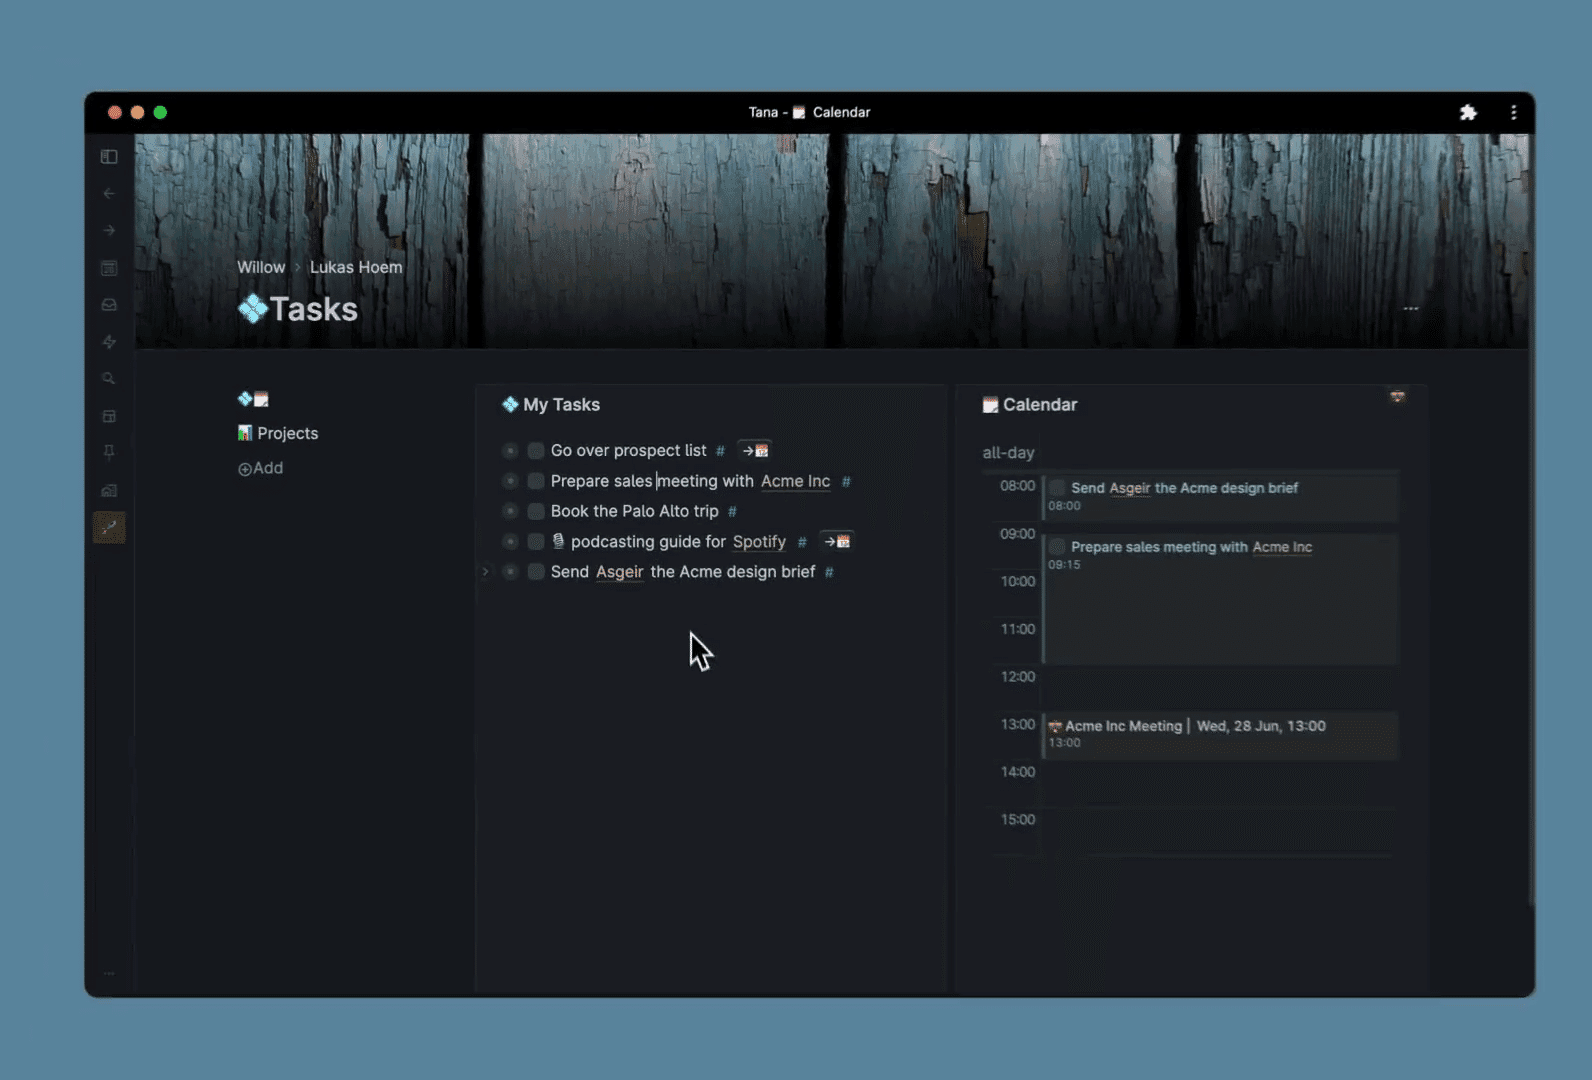Open the Willow breadcrumb link
This screenshot has width=1592, height=1080.
pos(261,267)
